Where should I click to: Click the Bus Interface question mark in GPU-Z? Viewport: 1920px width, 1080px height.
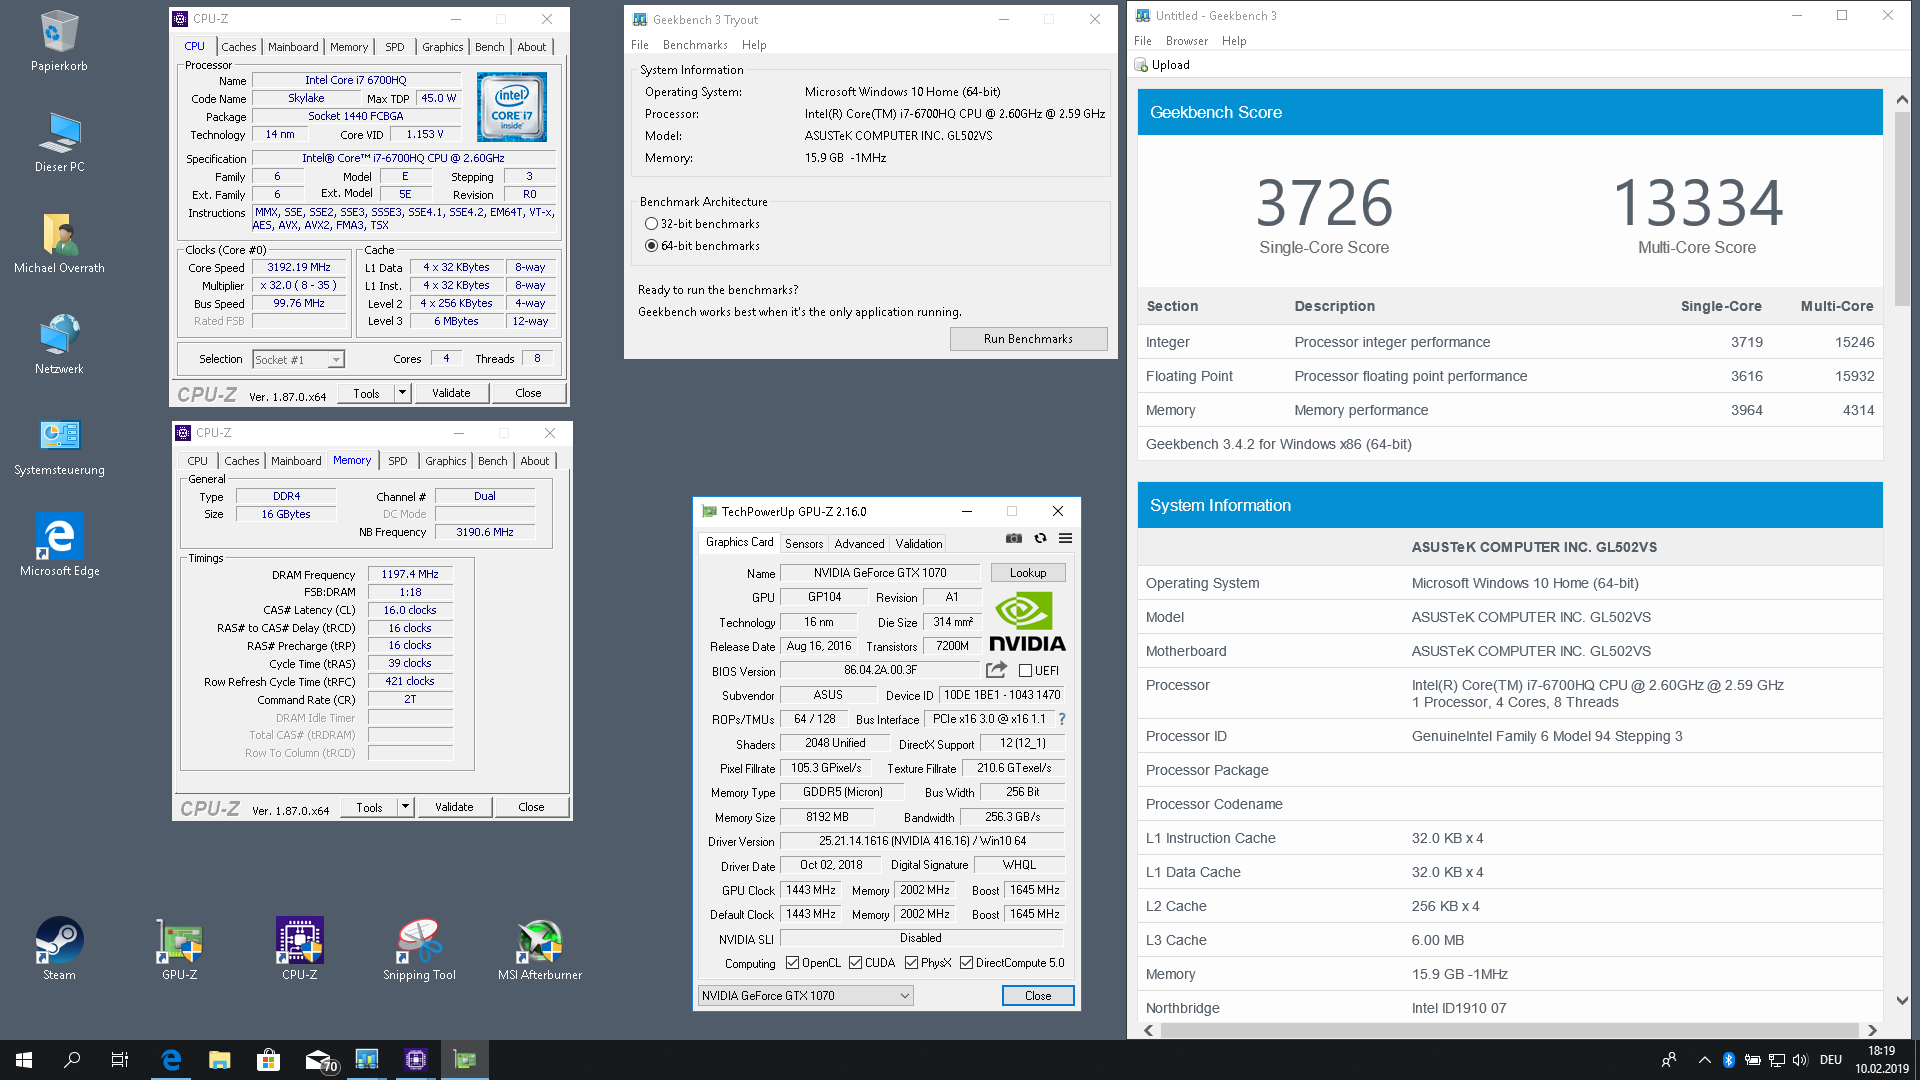1062,719
